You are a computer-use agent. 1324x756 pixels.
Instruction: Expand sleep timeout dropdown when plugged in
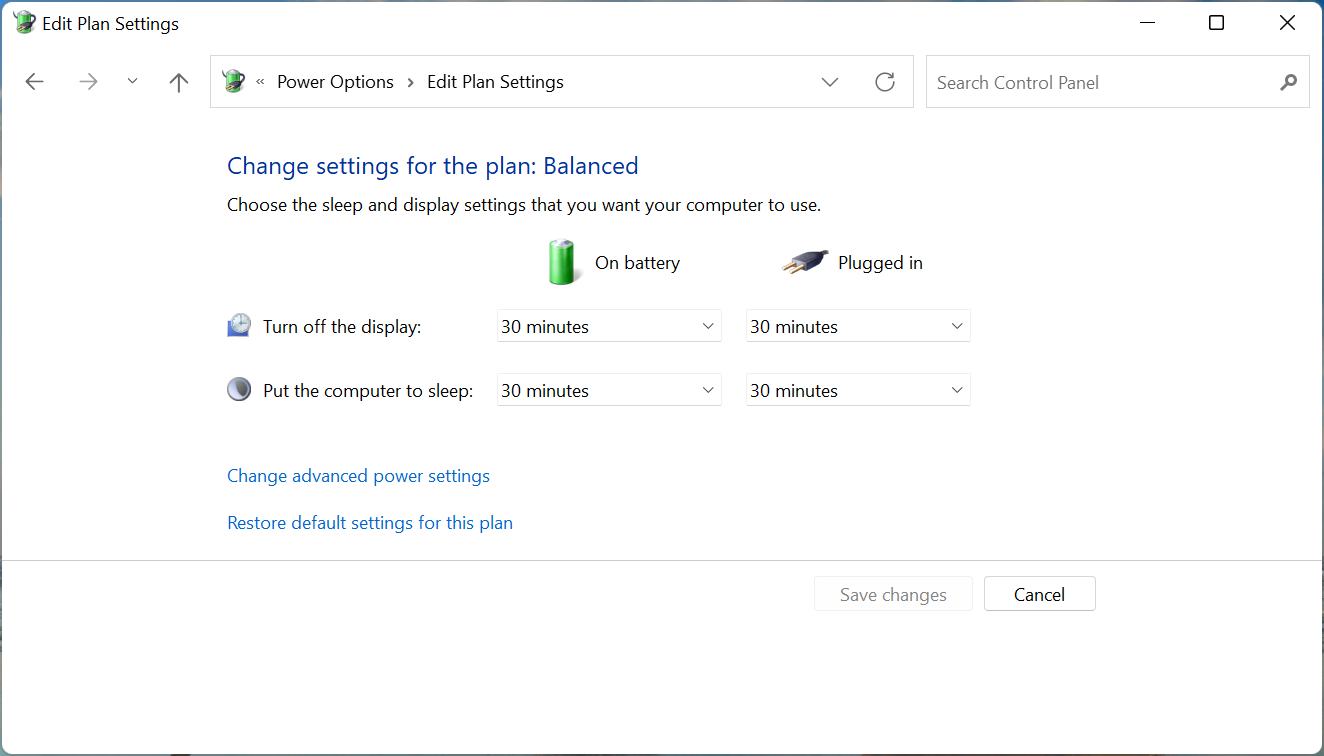858,390
